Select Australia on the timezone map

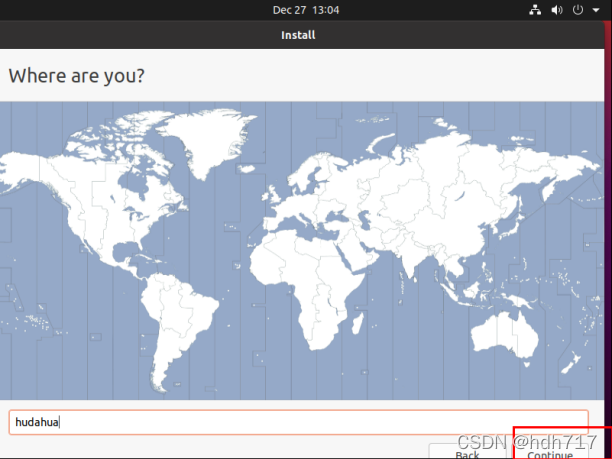click(x=505, y=333)
